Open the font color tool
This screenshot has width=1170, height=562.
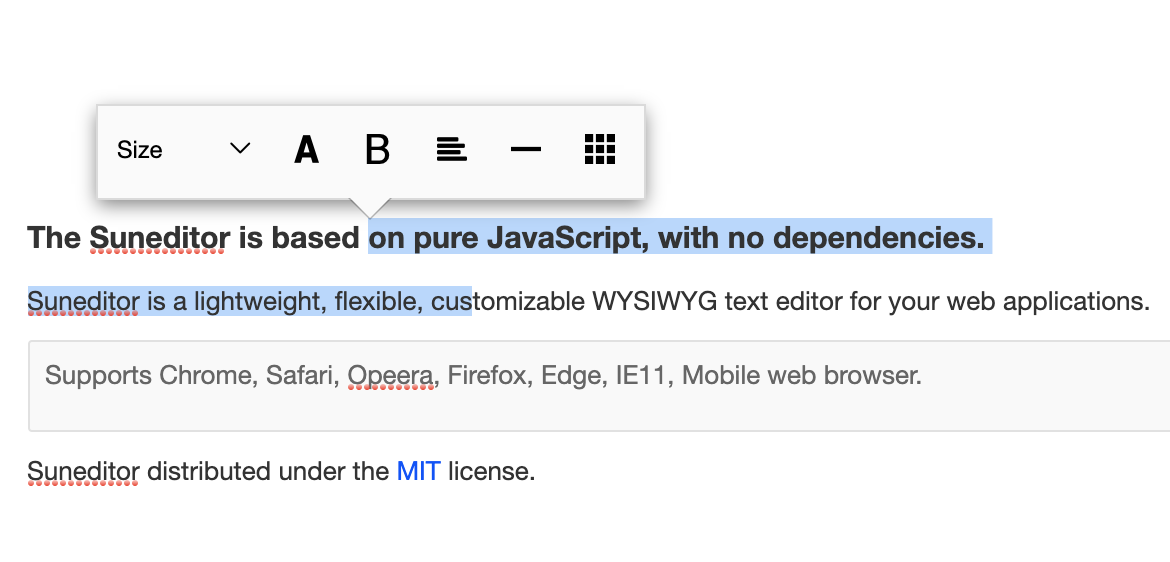306,150
